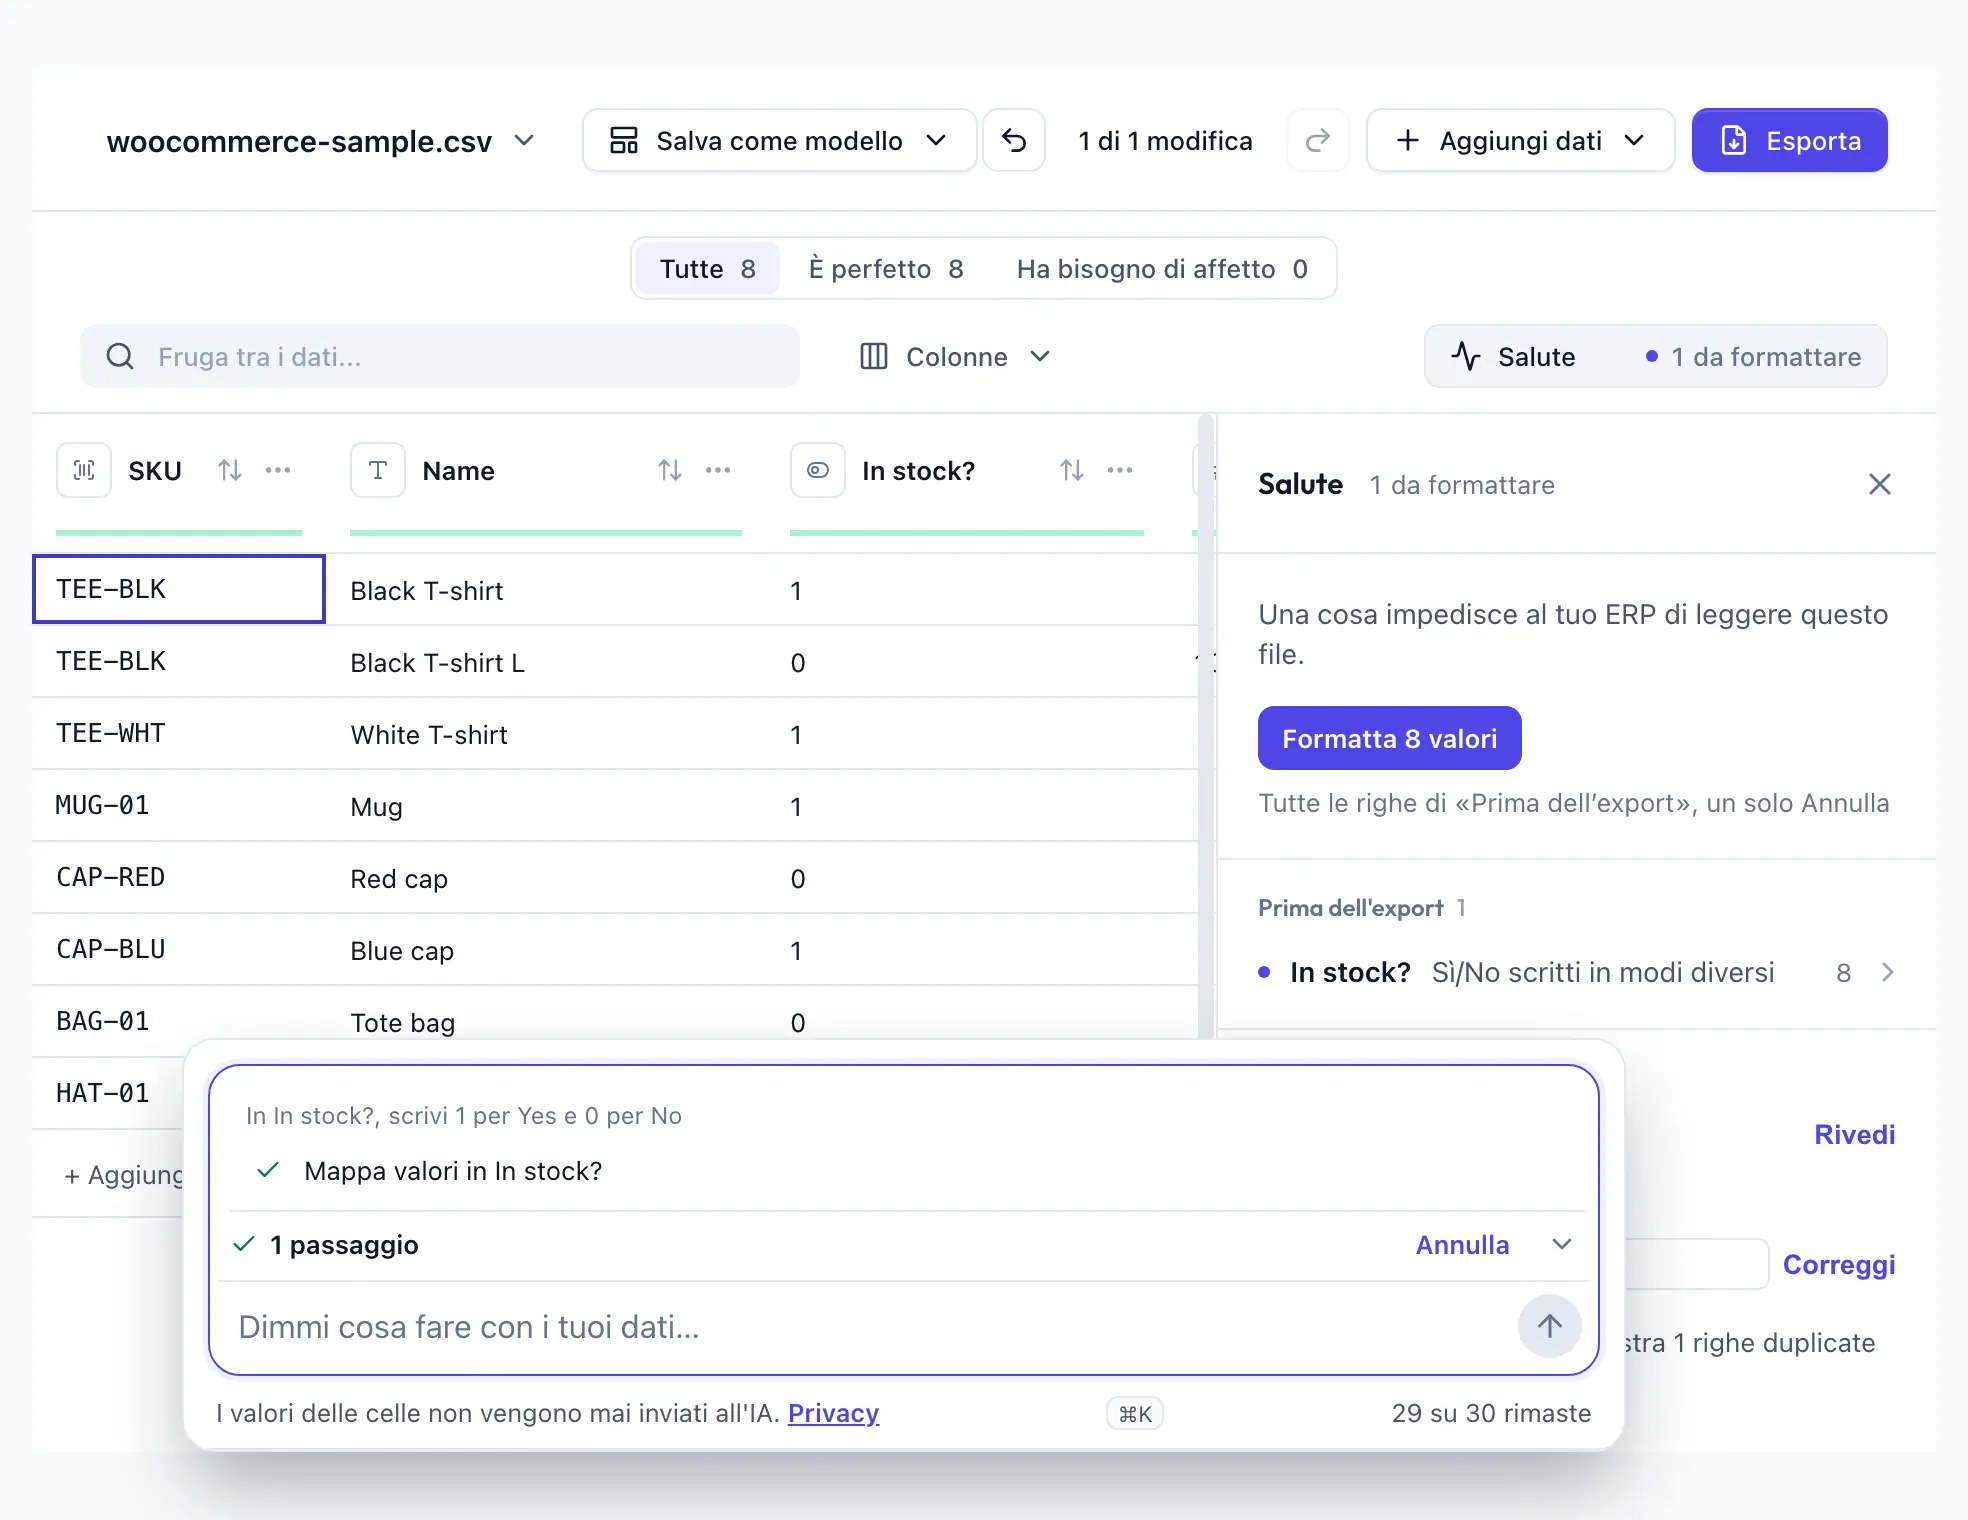Close the Salute panel
This screenshot has width=1968, height=1520.
pos(1880,484)
